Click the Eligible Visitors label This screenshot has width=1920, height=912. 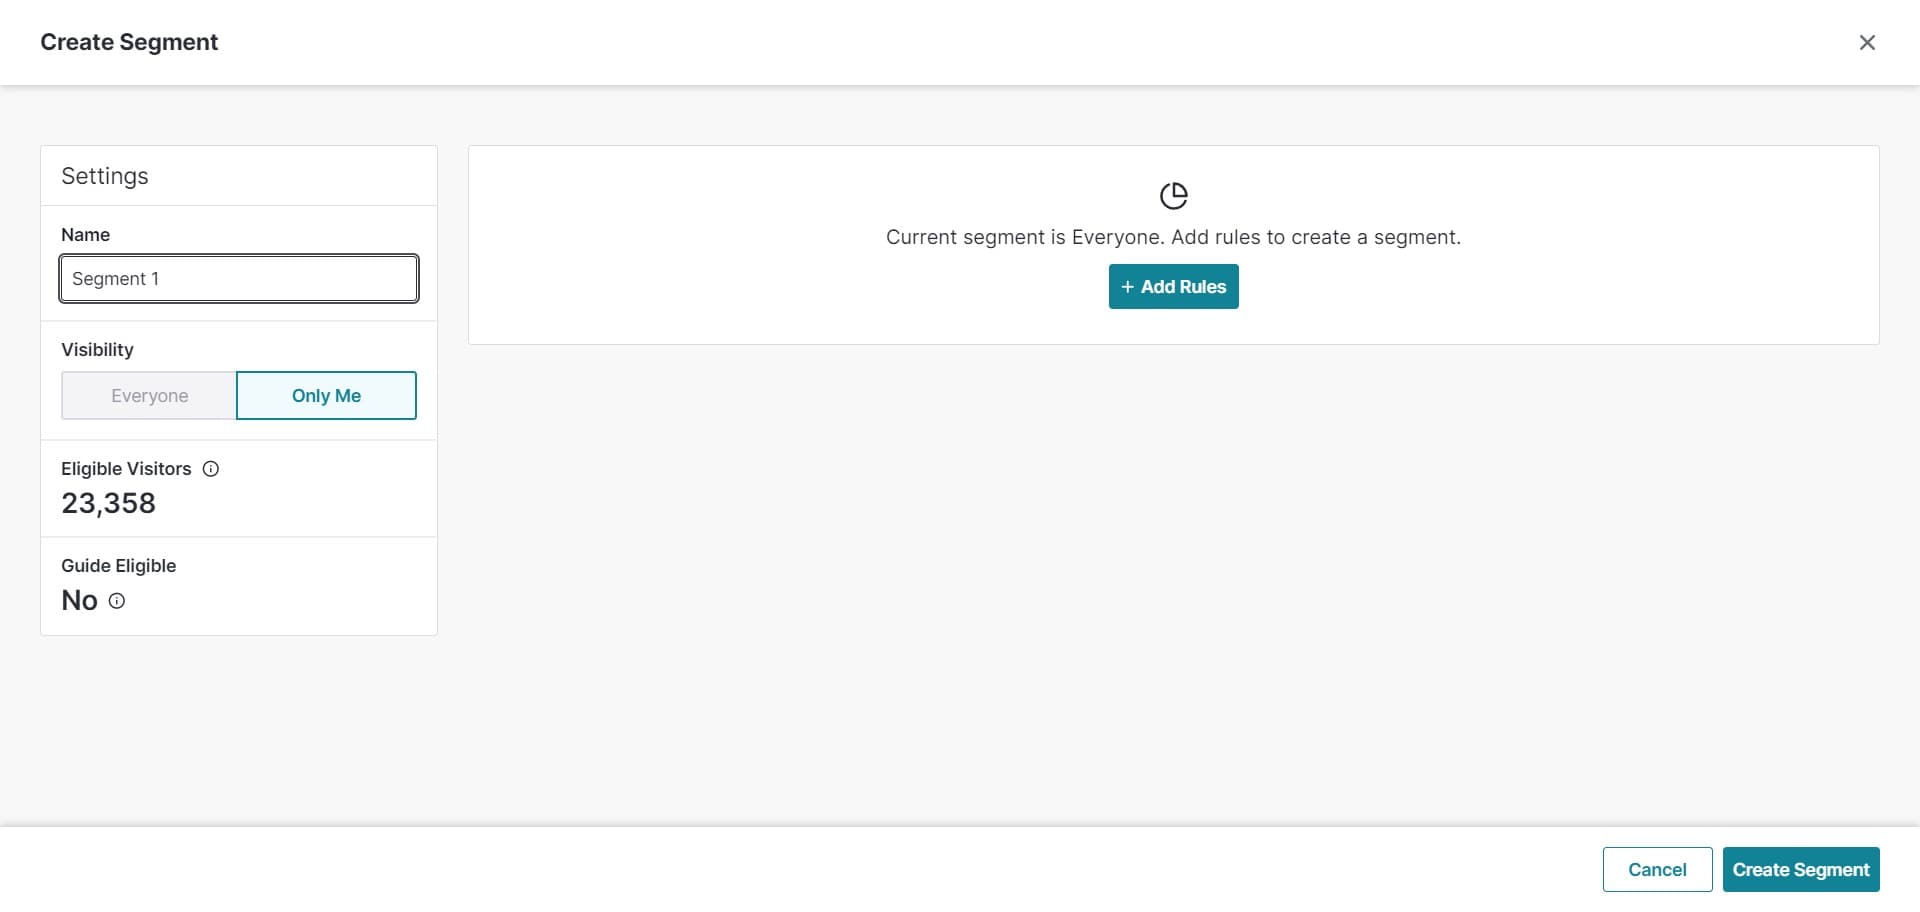(126, 469)
